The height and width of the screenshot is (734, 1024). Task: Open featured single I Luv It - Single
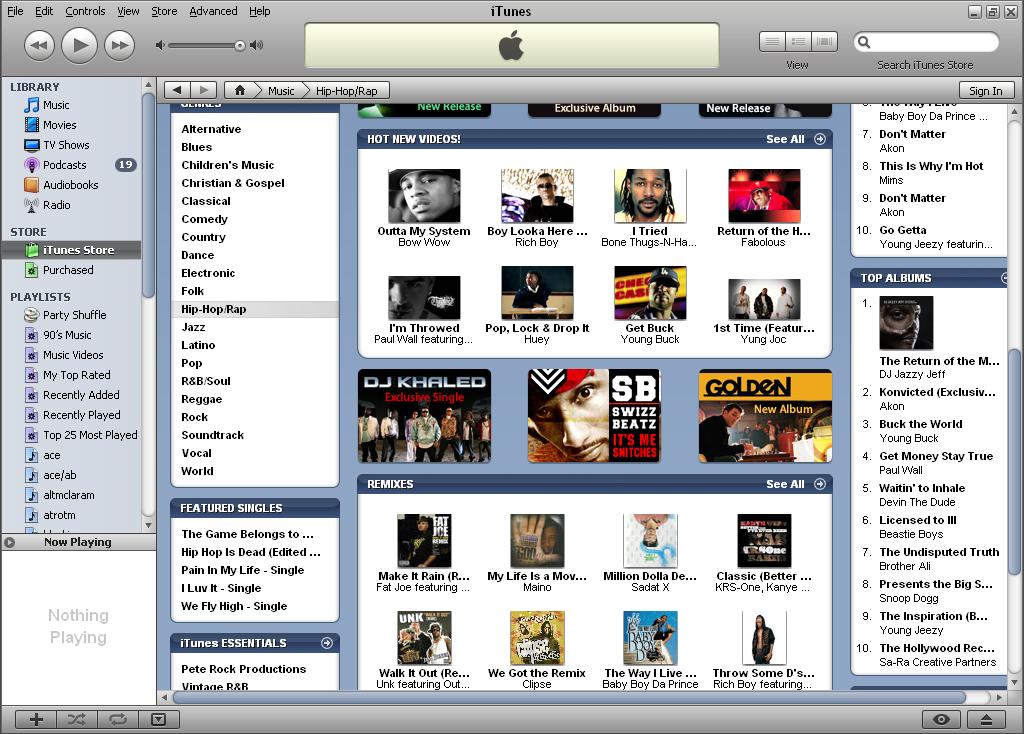coord(221,588)
